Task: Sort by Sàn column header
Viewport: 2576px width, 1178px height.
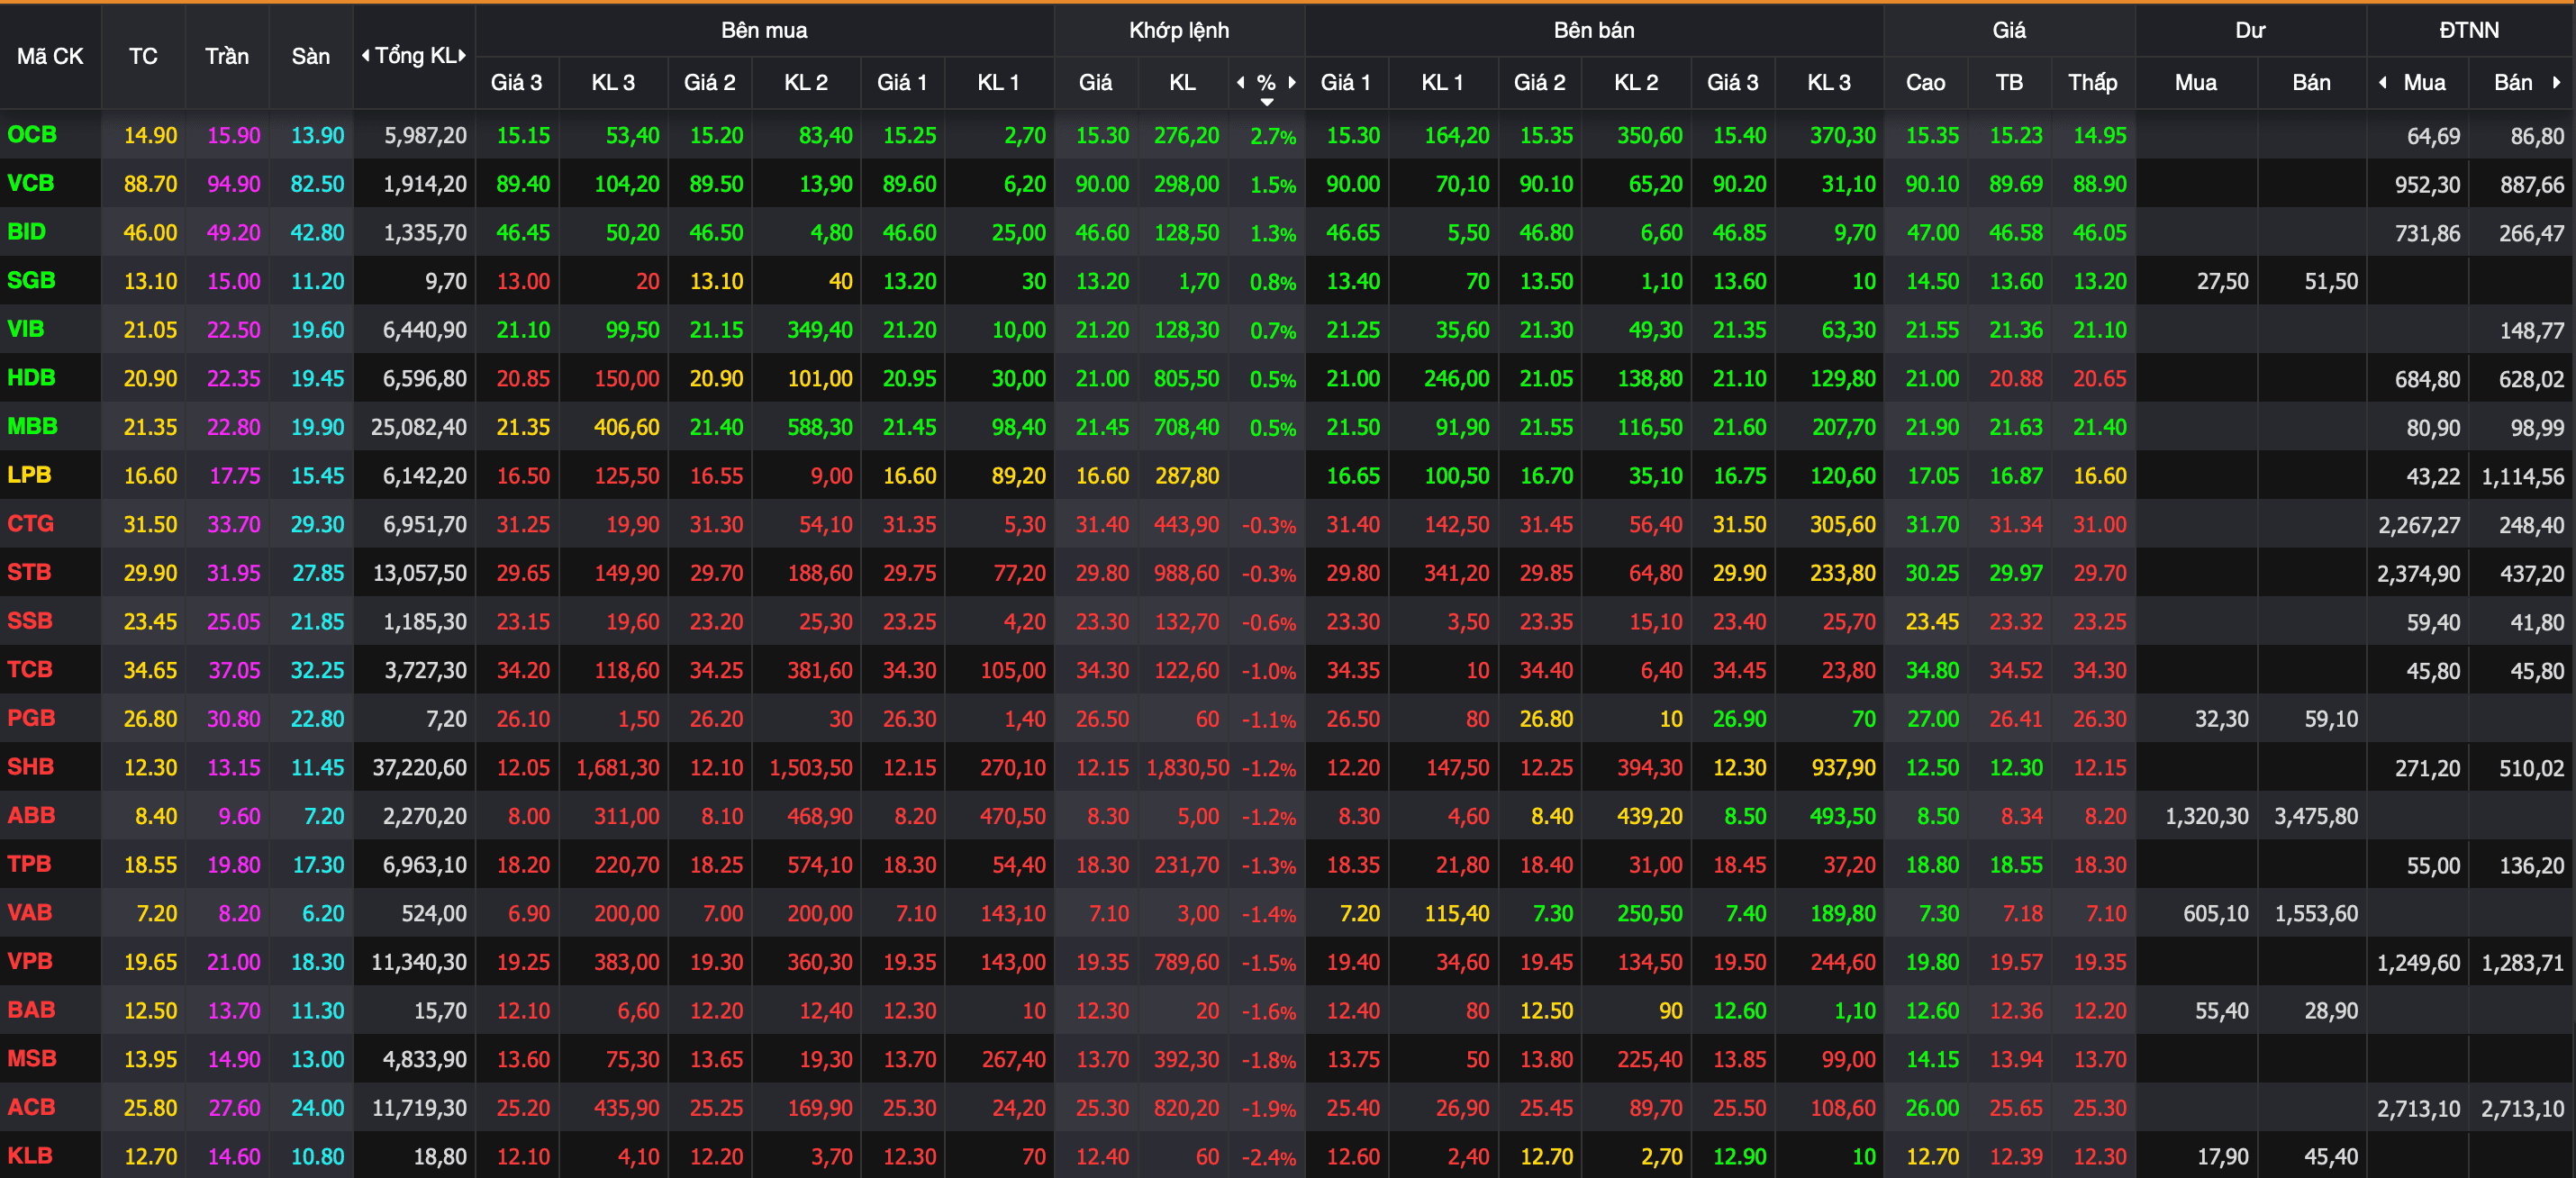Action: click(311, 56)
